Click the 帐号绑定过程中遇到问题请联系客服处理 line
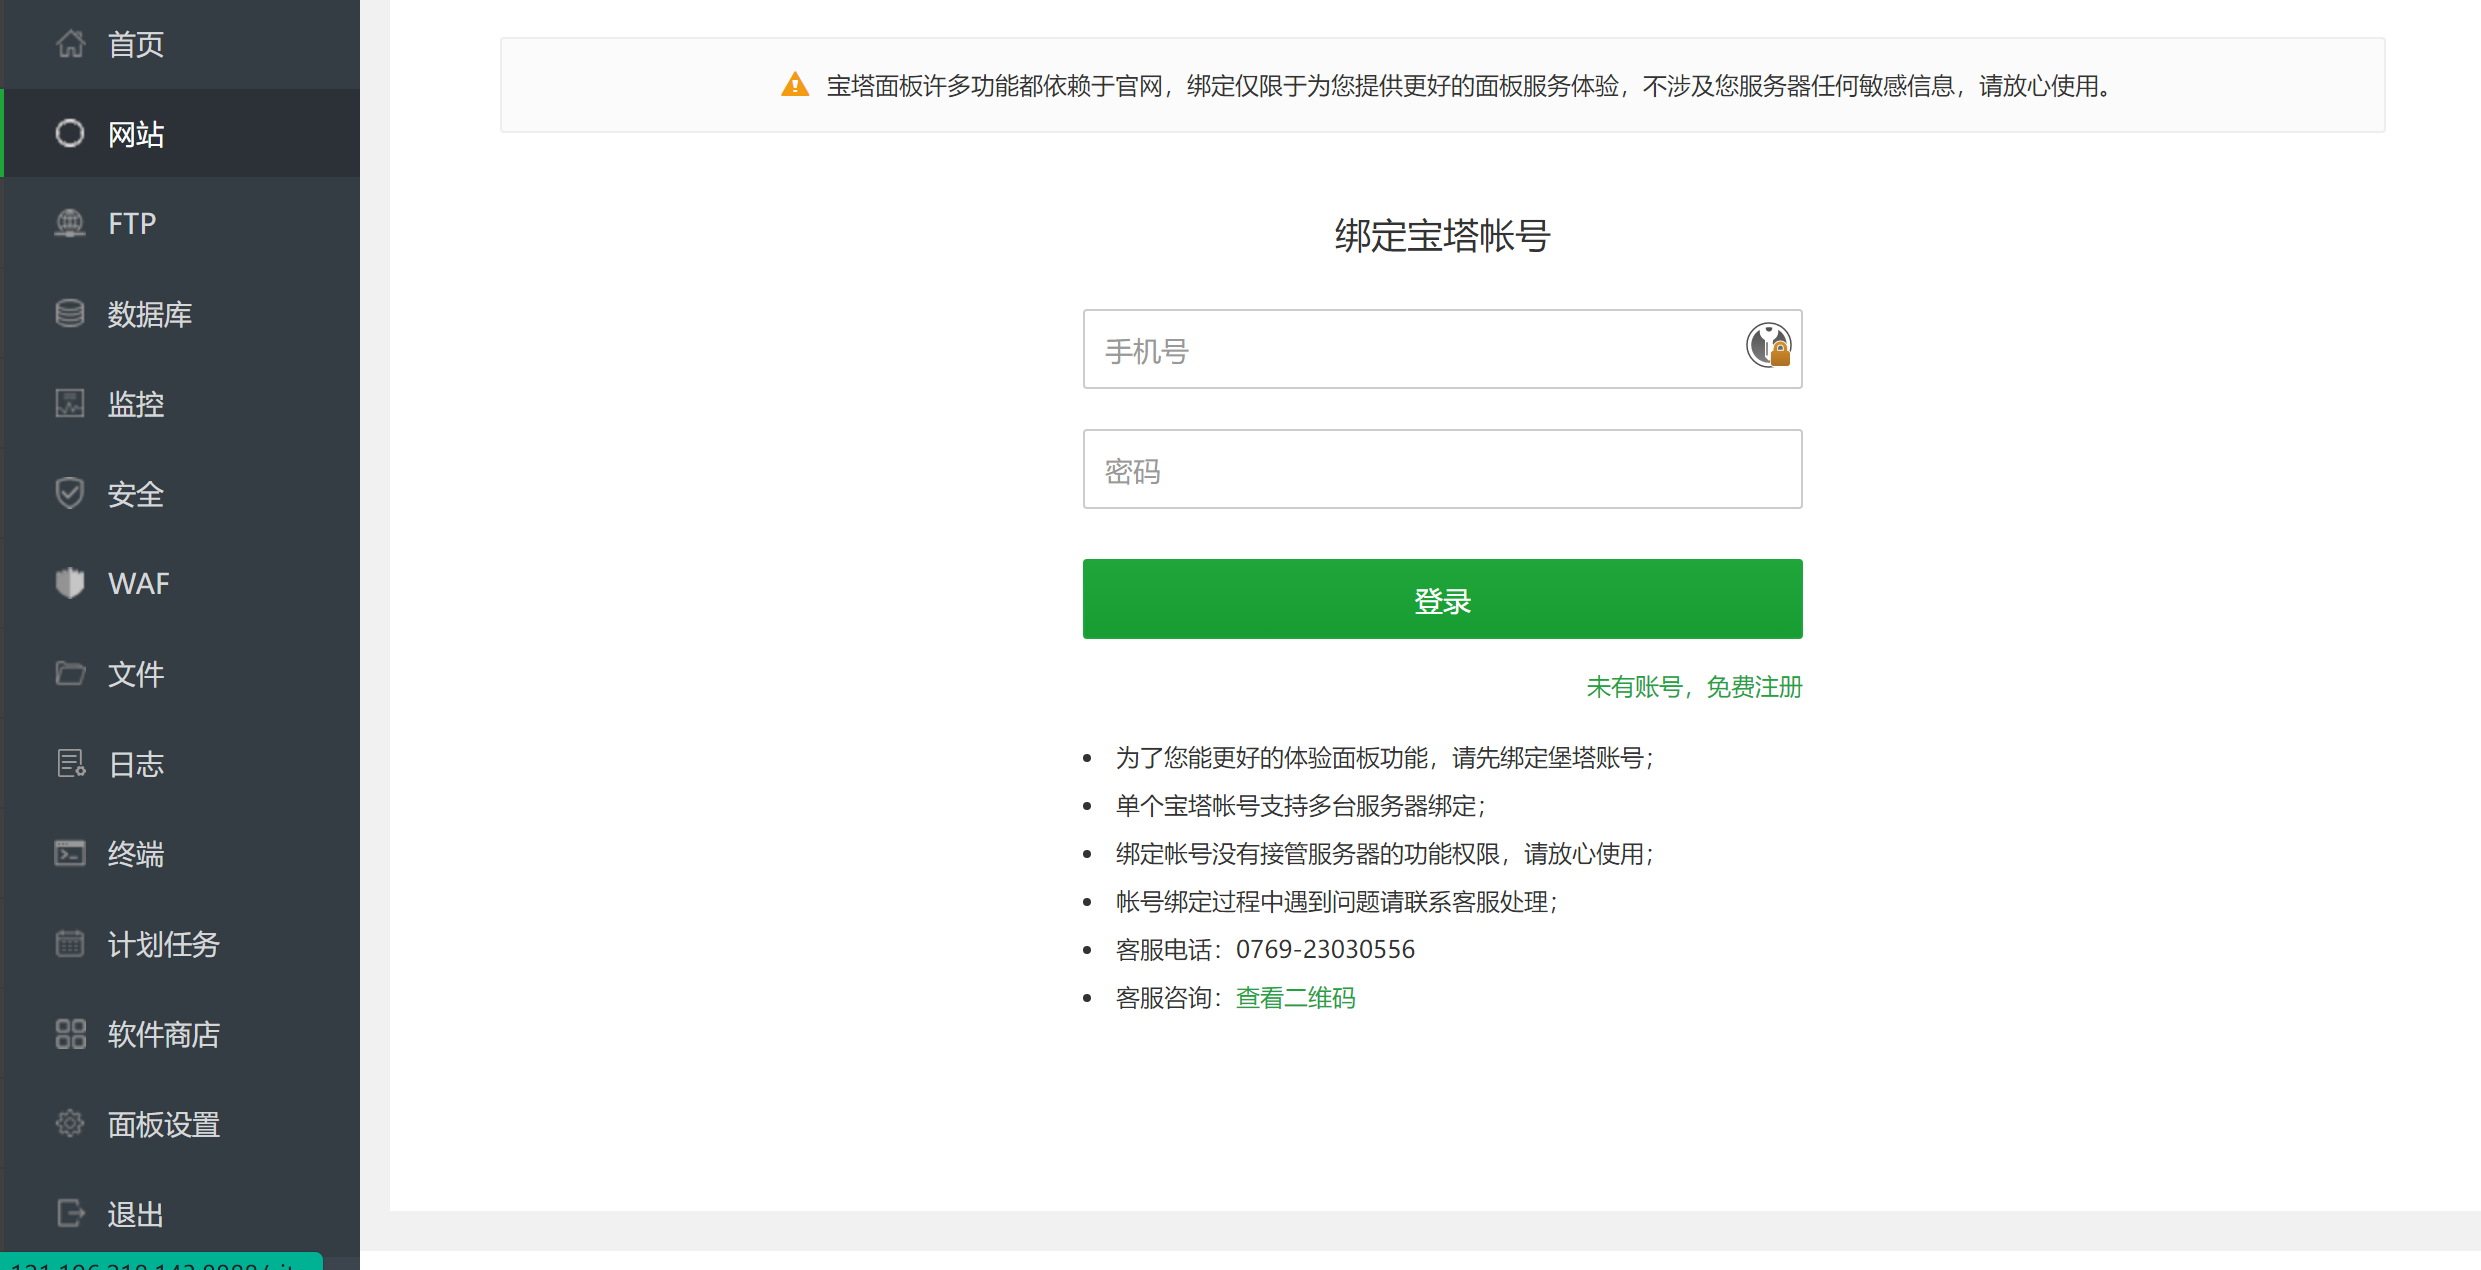2481x1270 pixels. (1337, 902)
